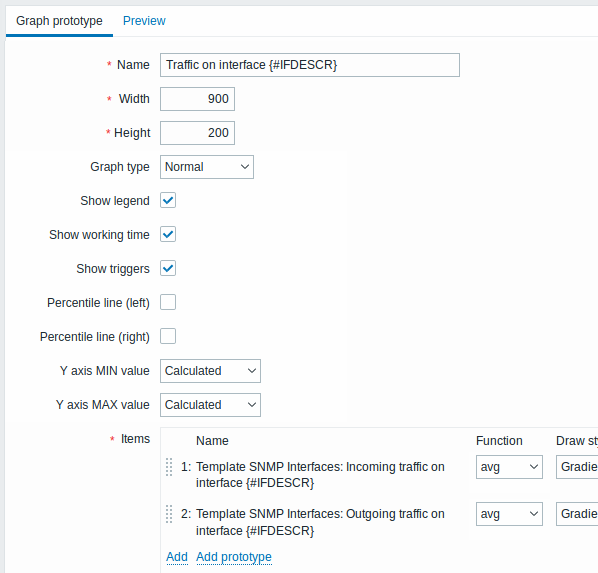Select the Graph prototype tab
Screen dimensions: 598x573
[x=59, y=21]
